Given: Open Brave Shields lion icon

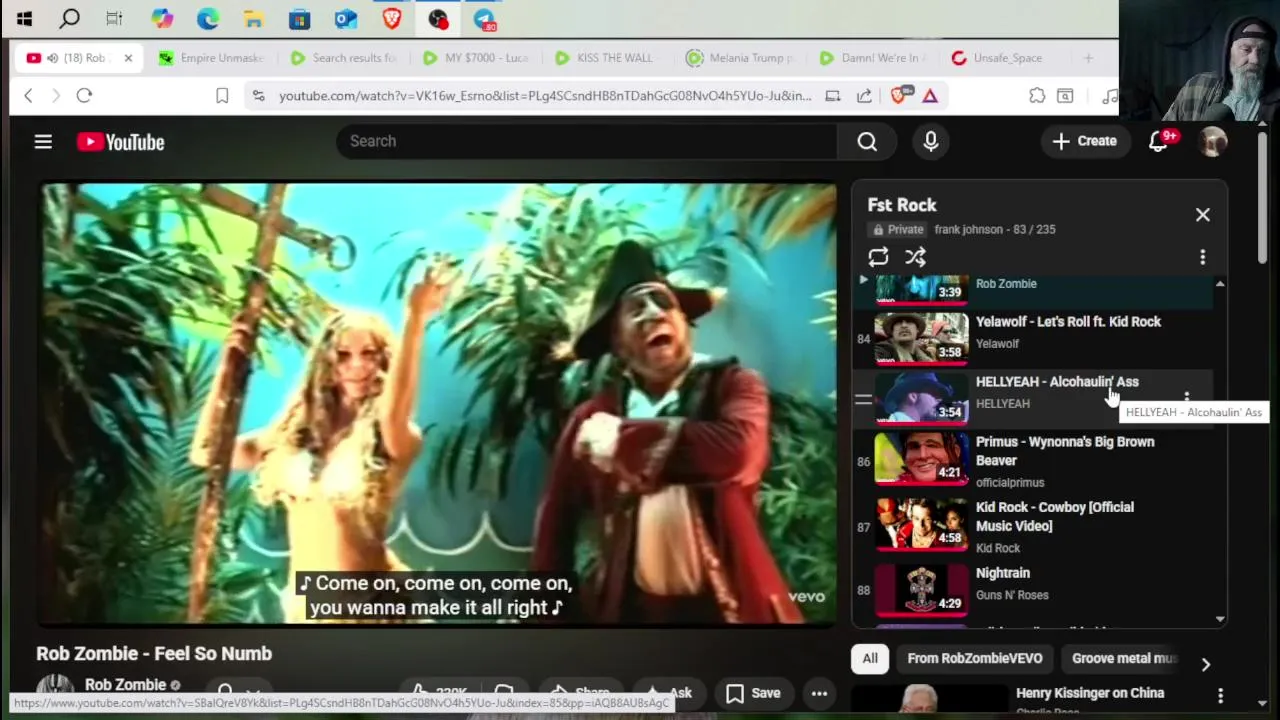Looking at the screenshot, I should [899, 96].
